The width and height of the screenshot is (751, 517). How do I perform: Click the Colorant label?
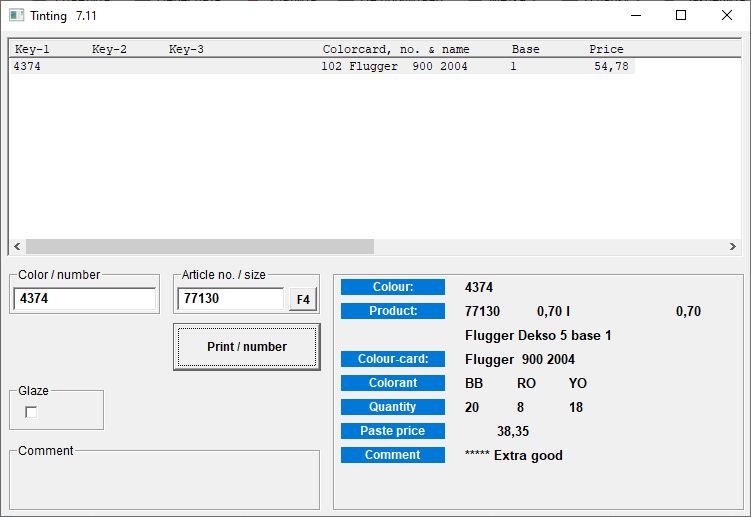coord(393,383)
